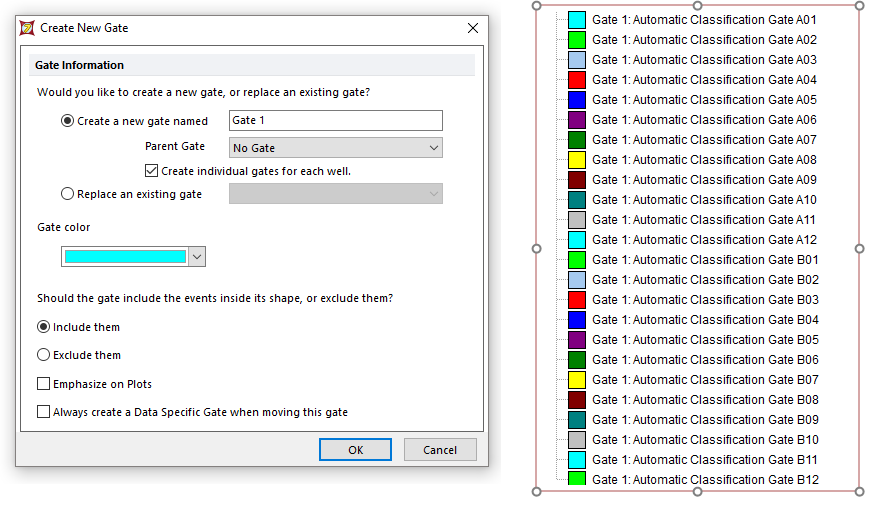The image size is (879, 507).
Task: Select Automatic Classification Gate B12 in the tree
Action: click(704, 480)
